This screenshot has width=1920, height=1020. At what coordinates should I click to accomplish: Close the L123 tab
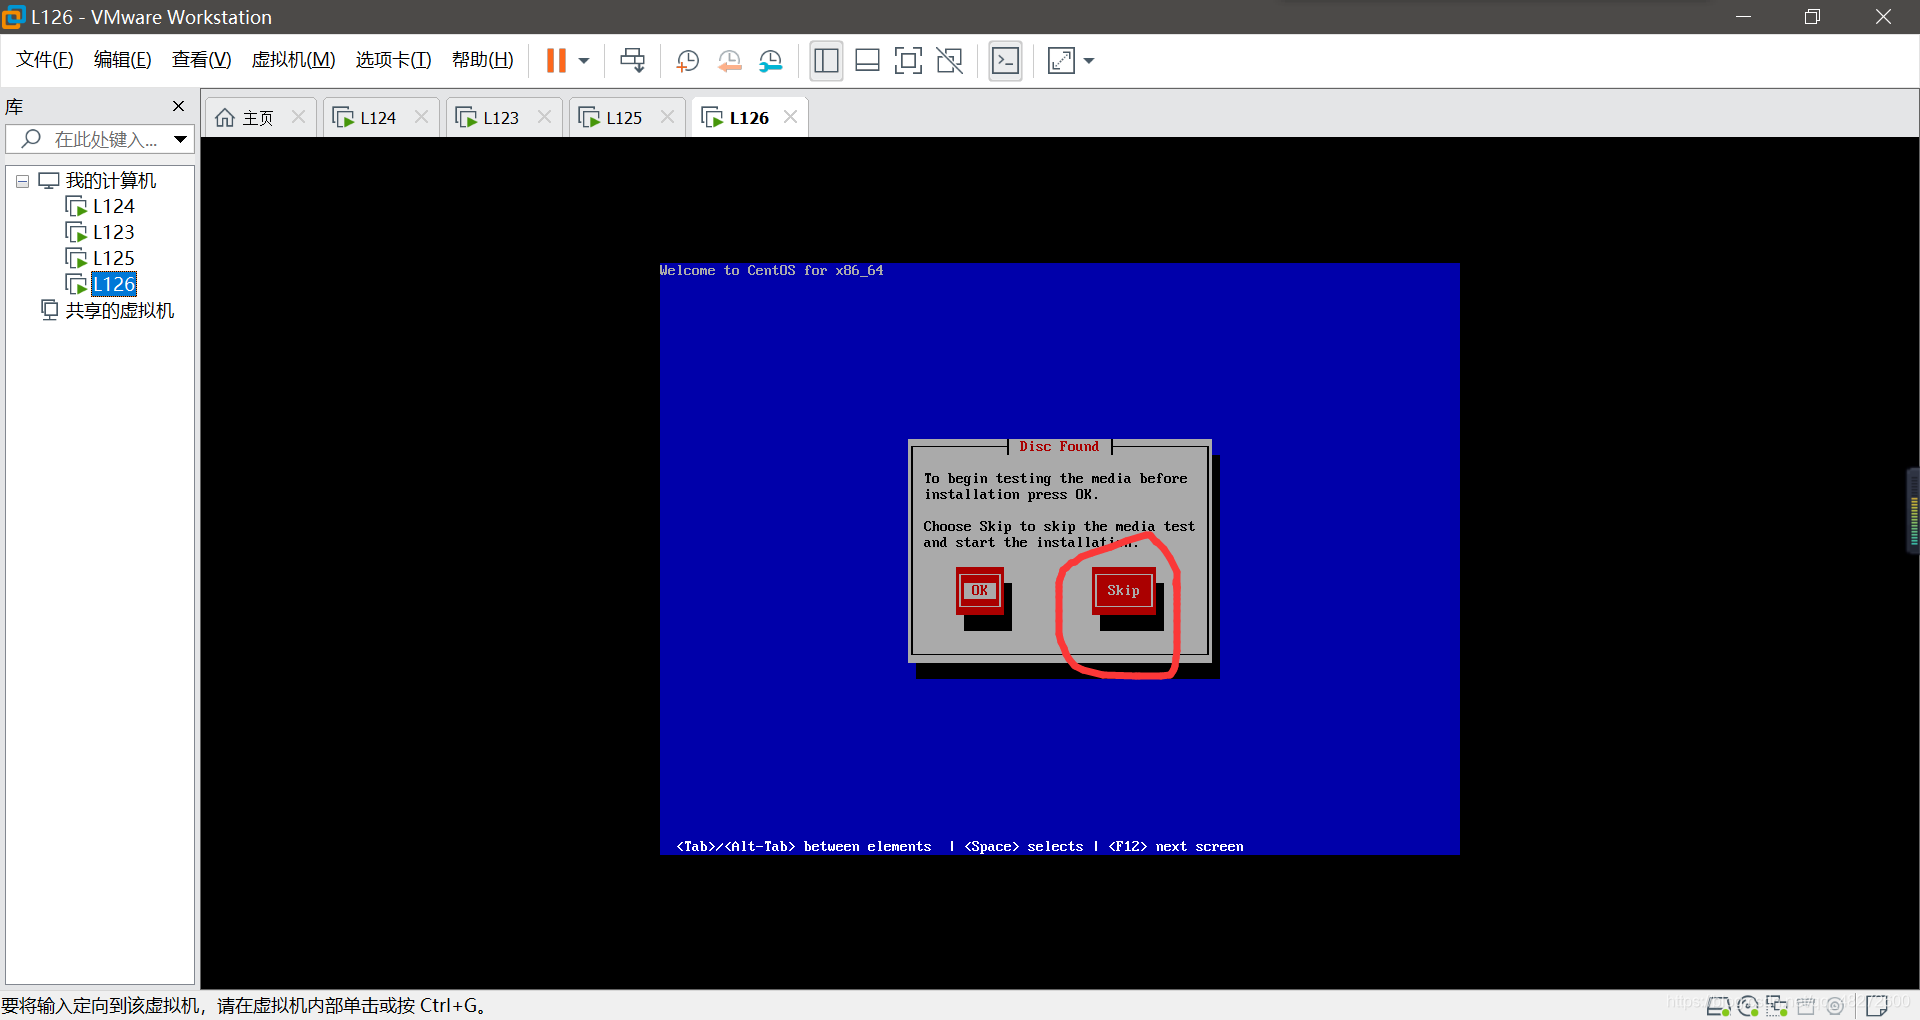pyautogui.click(x=544, y=117)
